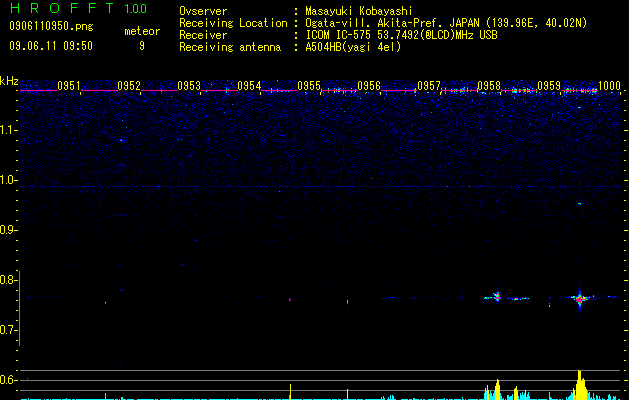Click the 1.1 kHz axis label

pyautogui.click(x=9, y=130)
